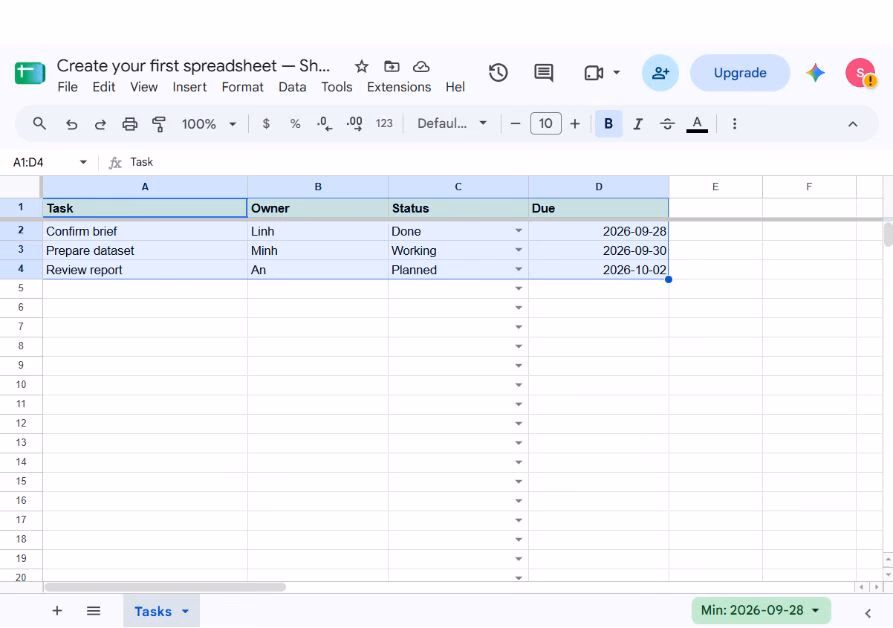Screen dimensions: 893x628
Task: Increase decimal places
Action: (354, 124)
